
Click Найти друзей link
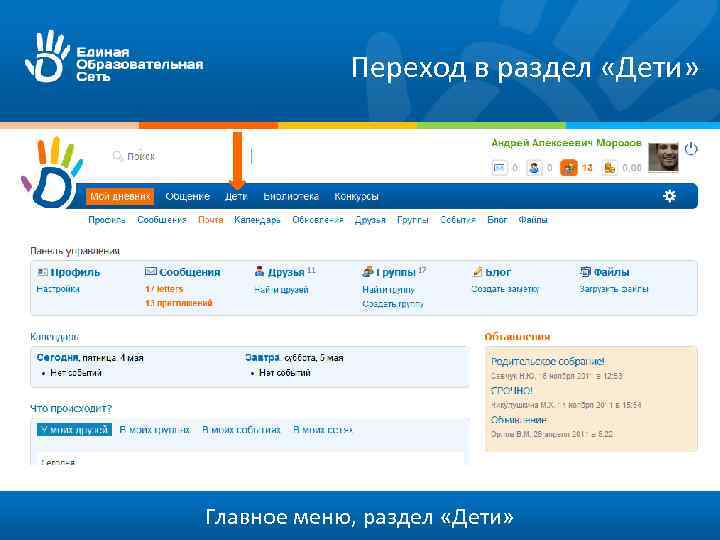pos(281,290)
